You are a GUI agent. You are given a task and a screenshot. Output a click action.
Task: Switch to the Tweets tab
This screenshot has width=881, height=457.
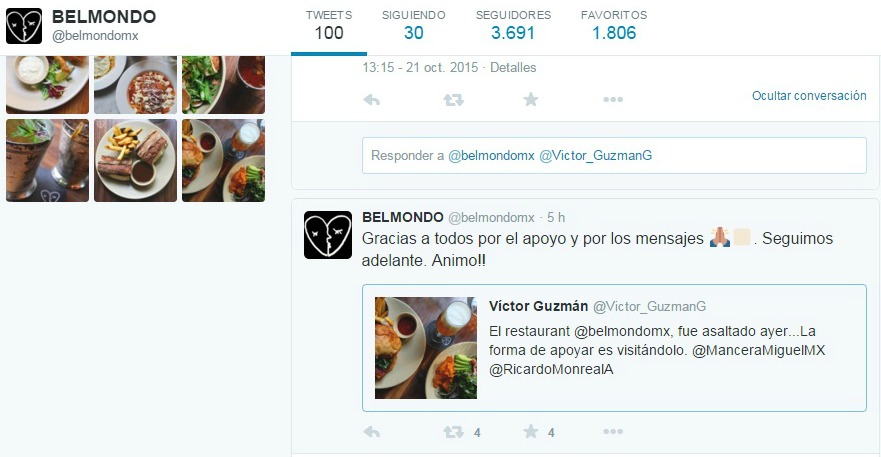(x=329, y=26)
